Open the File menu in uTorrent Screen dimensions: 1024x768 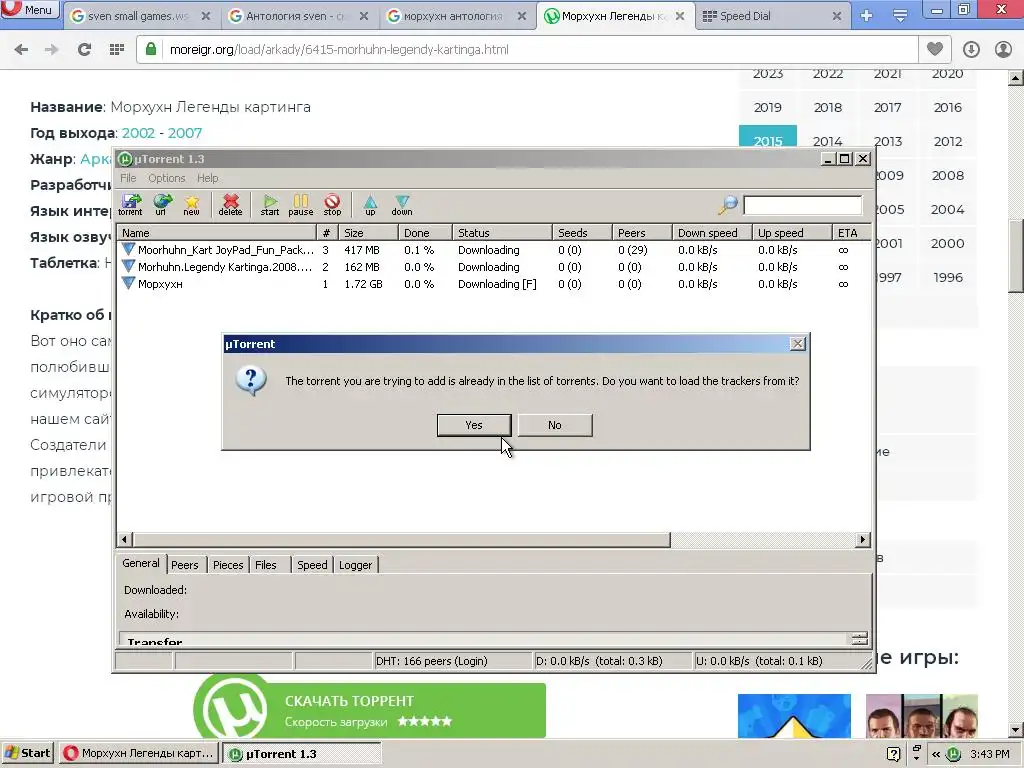128,178
